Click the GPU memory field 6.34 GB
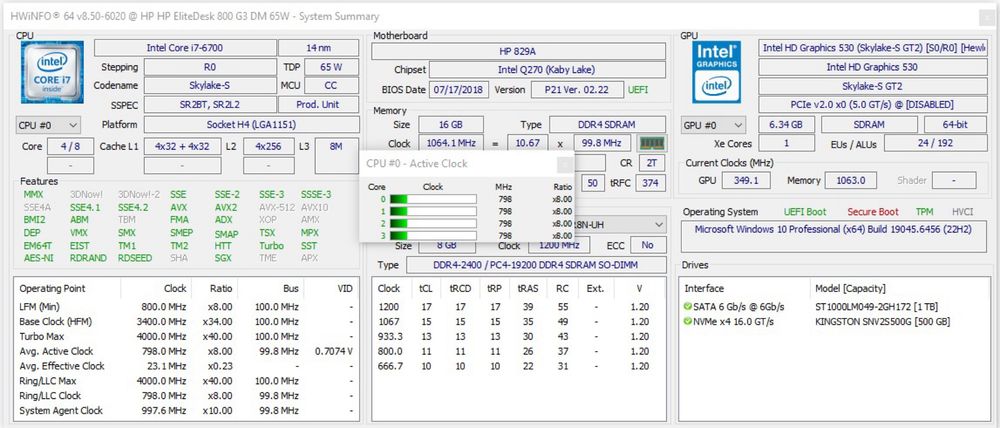 point(786,125)
